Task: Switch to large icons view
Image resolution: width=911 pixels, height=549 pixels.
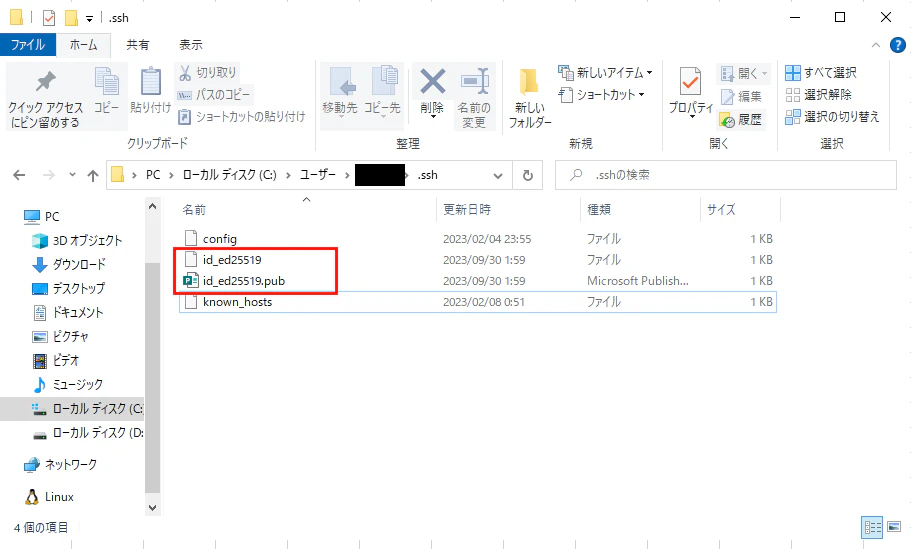Action: coord(894,527)
